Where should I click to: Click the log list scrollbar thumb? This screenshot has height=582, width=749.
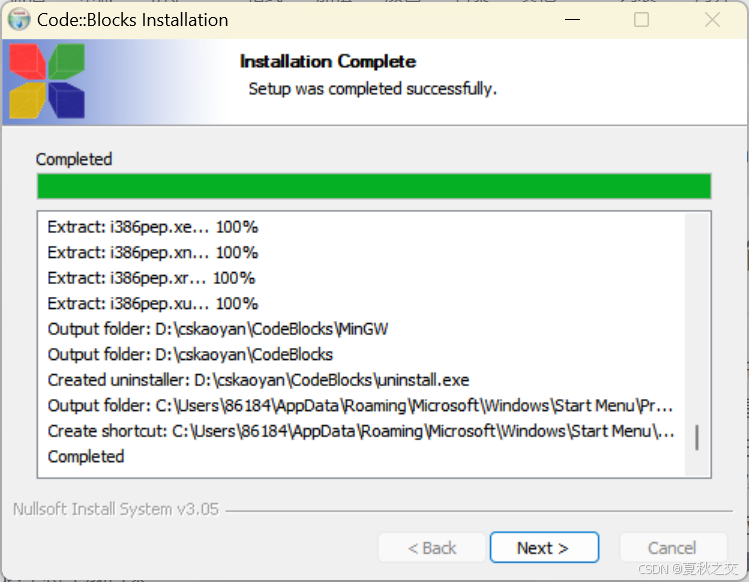pos(697,437)
